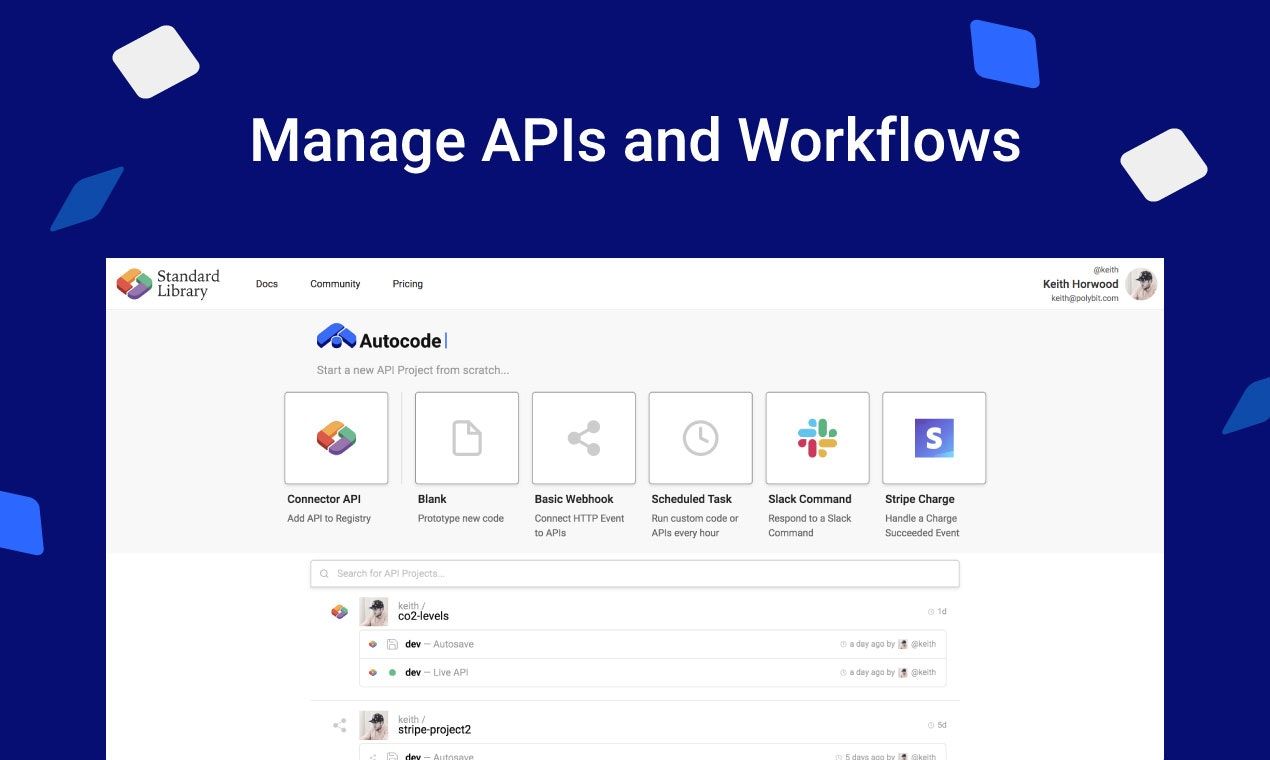Select the Connector API template icon

336,437
